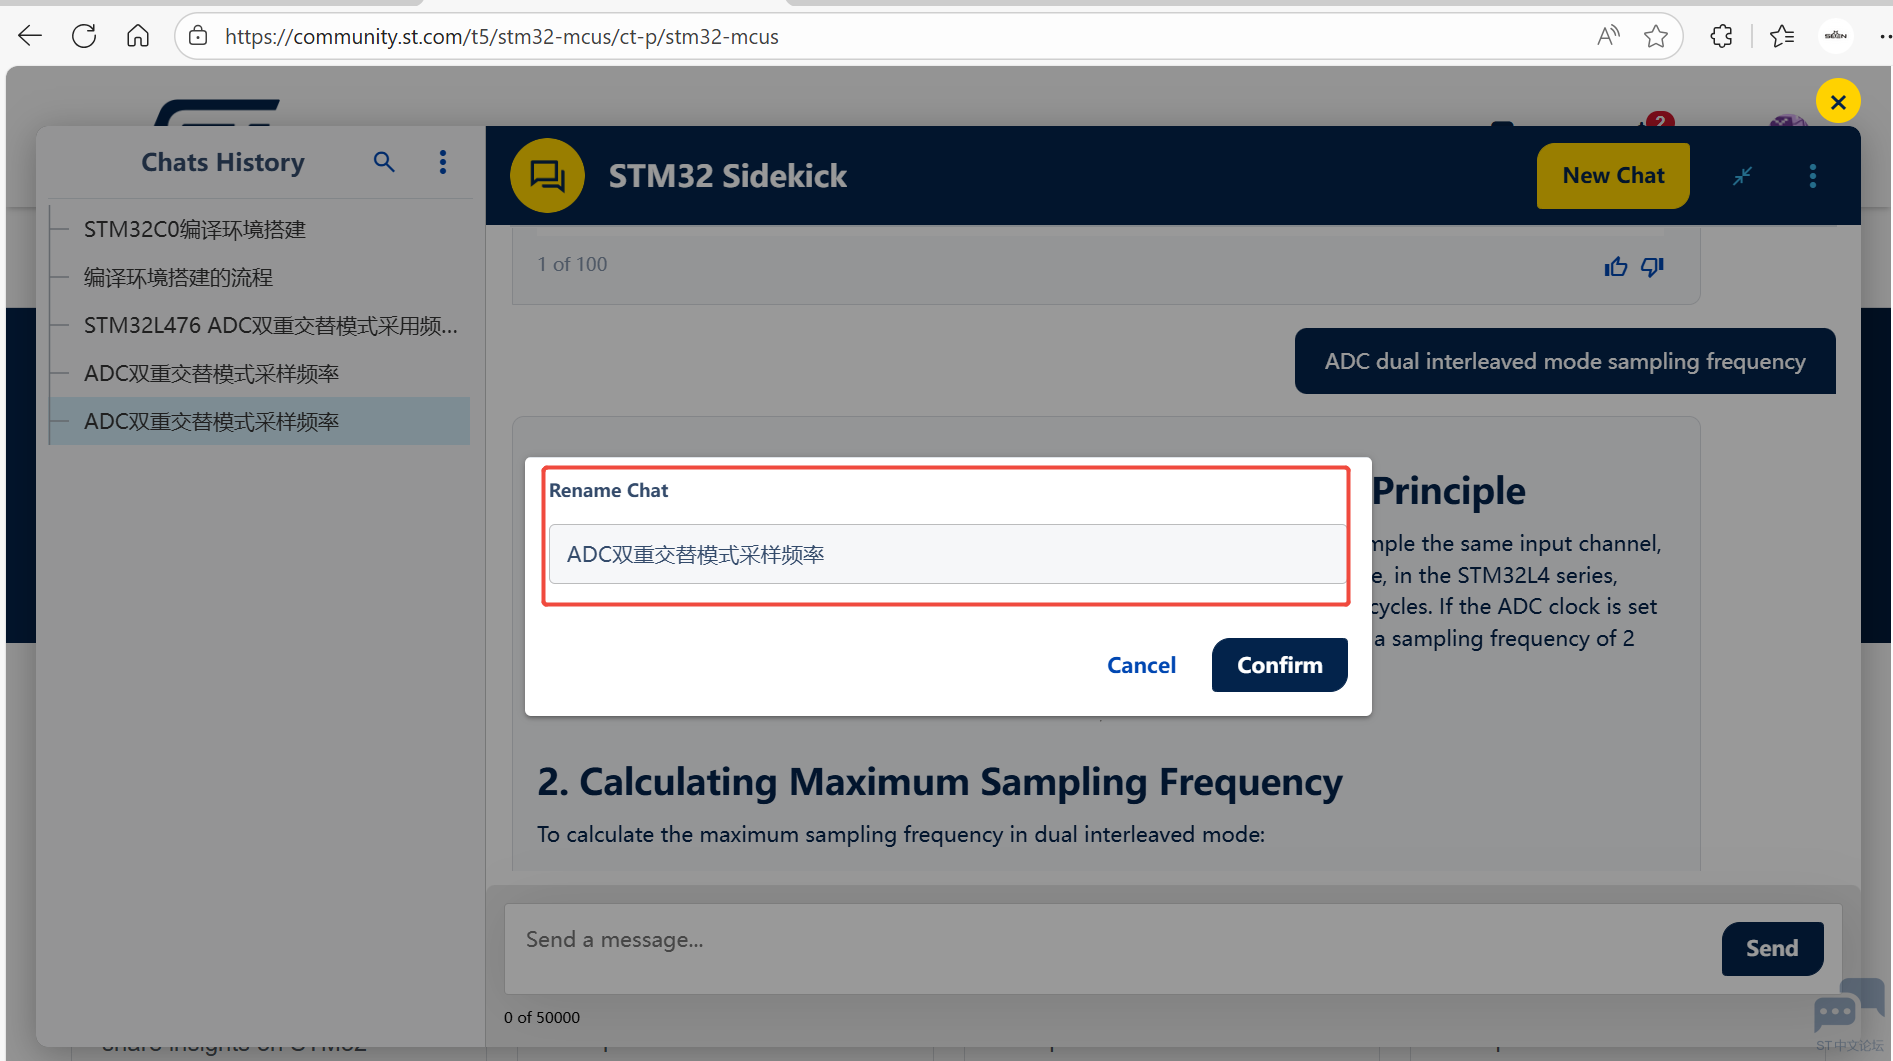Open the Chats History three-dot menu

pos(443,162)
